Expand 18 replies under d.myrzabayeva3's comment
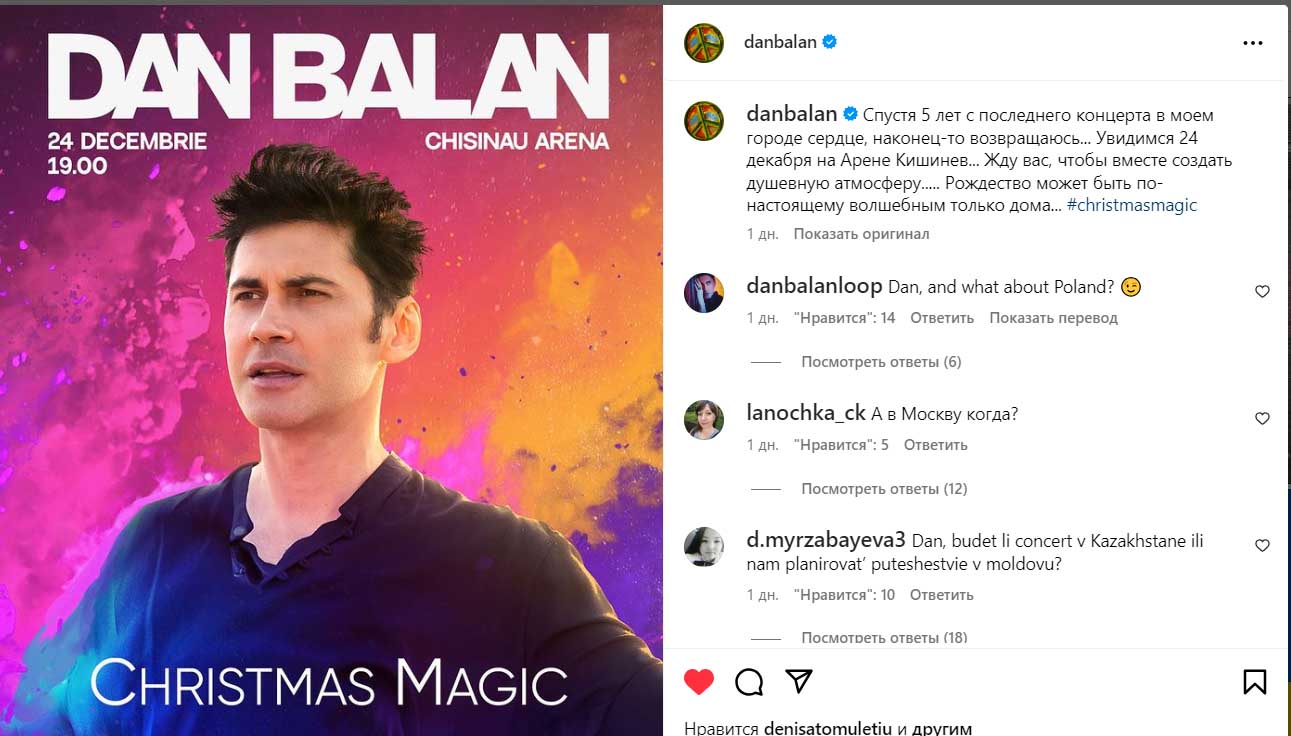Screen dimensions: 1291x736 tap(884, 637)
